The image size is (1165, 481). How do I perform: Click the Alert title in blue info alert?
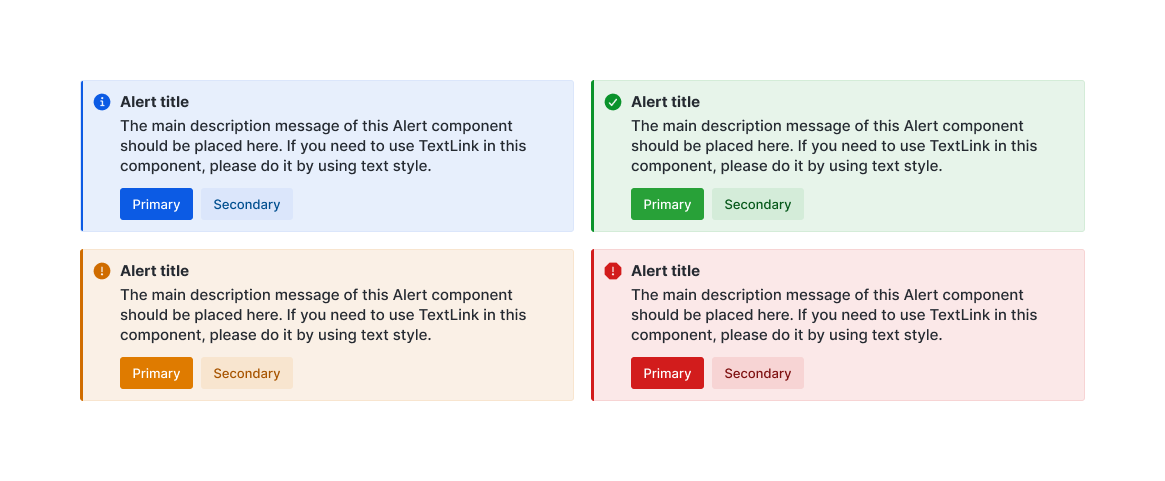coord(154,102)
